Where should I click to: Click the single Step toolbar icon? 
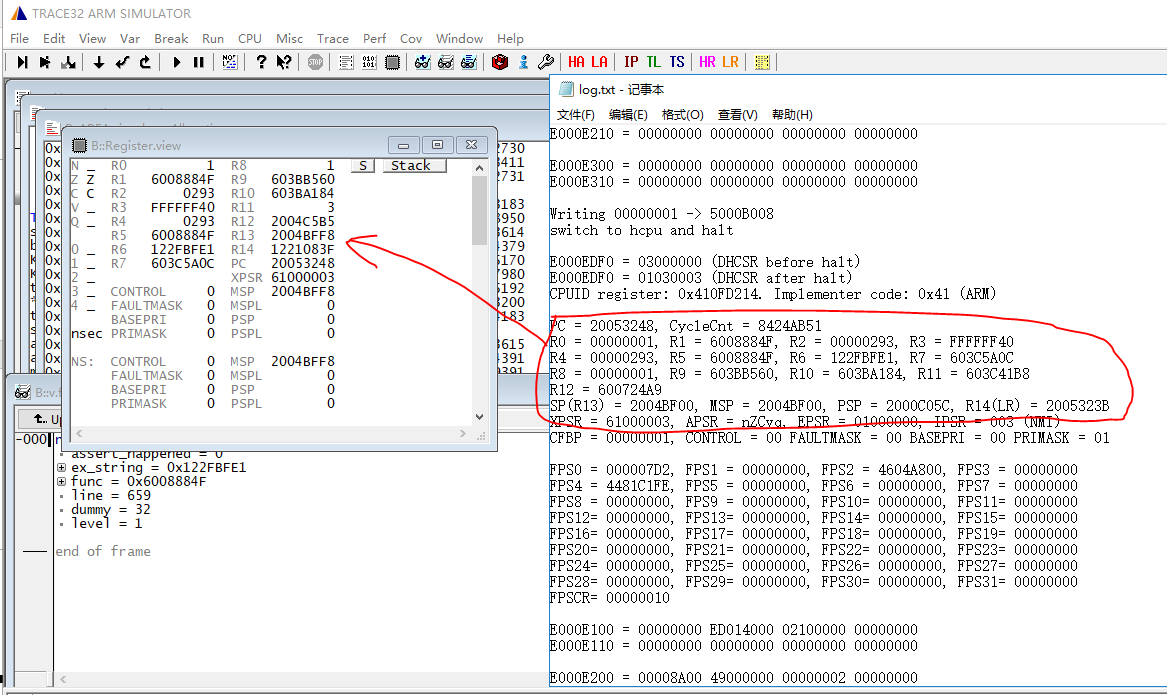22,62
